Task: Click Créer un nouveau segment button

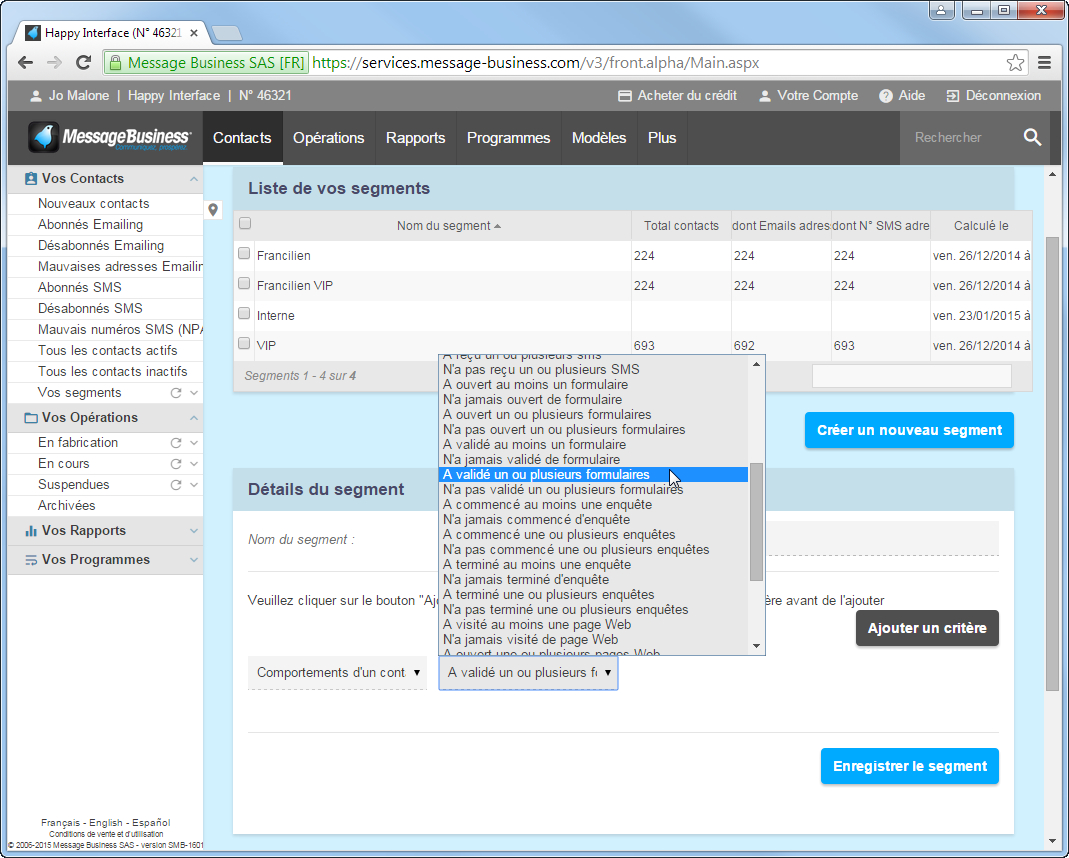Action: (909, 430)
